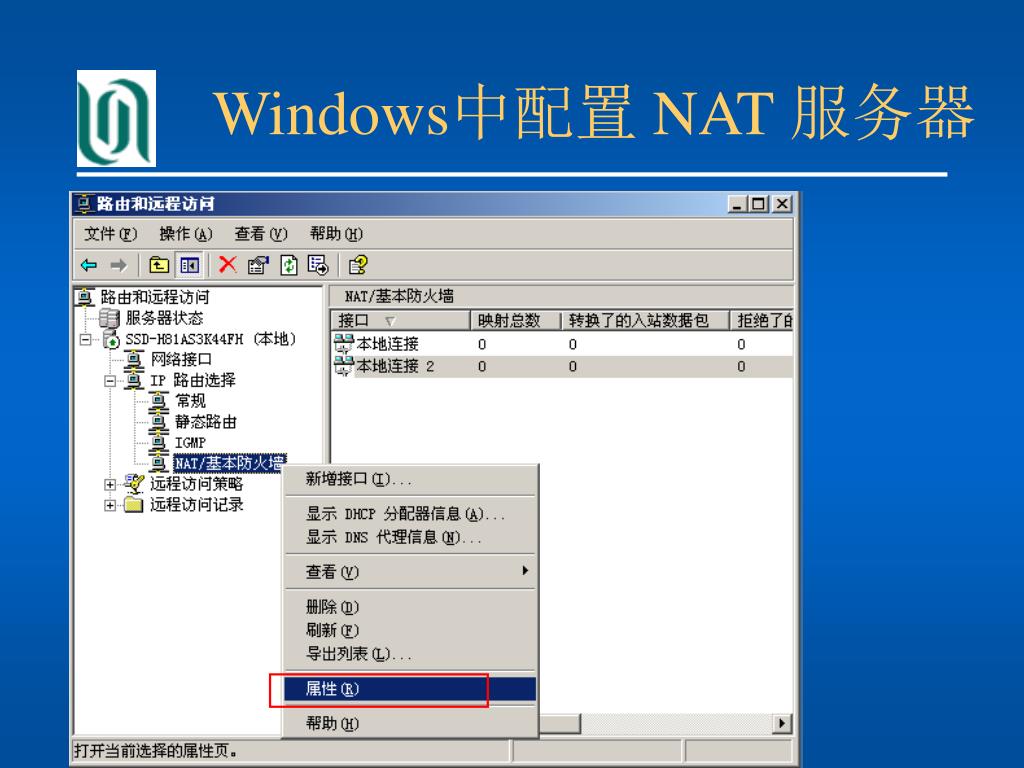Open the 查看(V) submenu arrow in context menu

click(x=524, y=571)
